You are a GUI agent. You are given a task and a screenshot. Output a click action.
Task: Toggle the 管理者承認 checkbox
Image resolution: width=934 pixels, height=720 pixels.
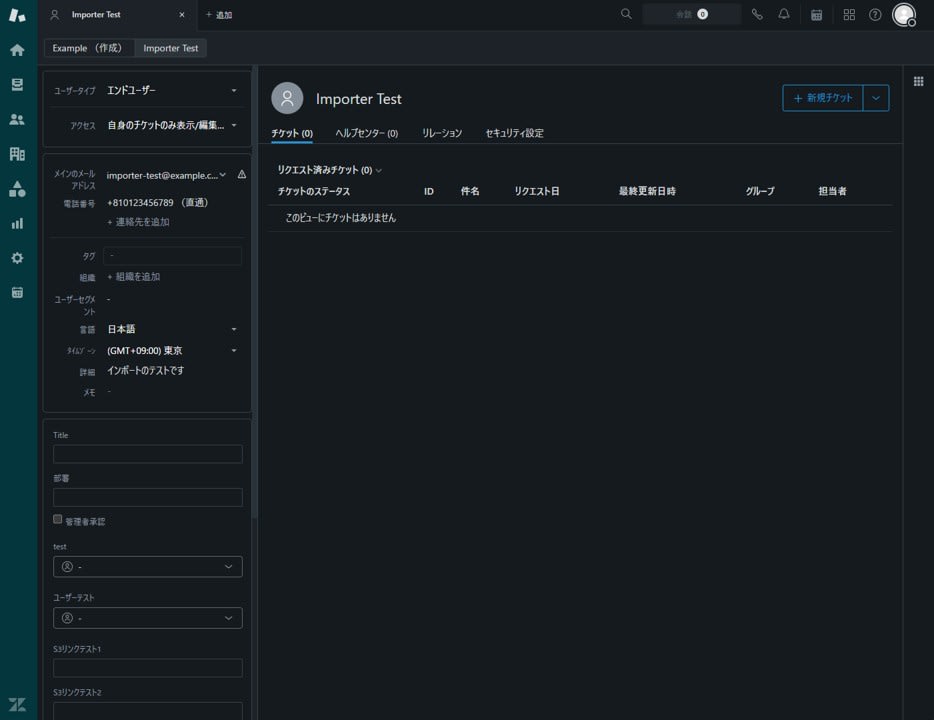point(58,520)
